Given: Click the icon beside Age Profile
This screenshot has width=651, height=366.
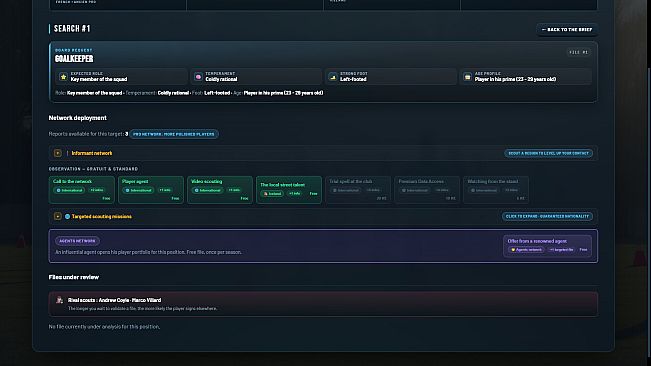Looking at the screenshot, I should click(x=467, y=77).
